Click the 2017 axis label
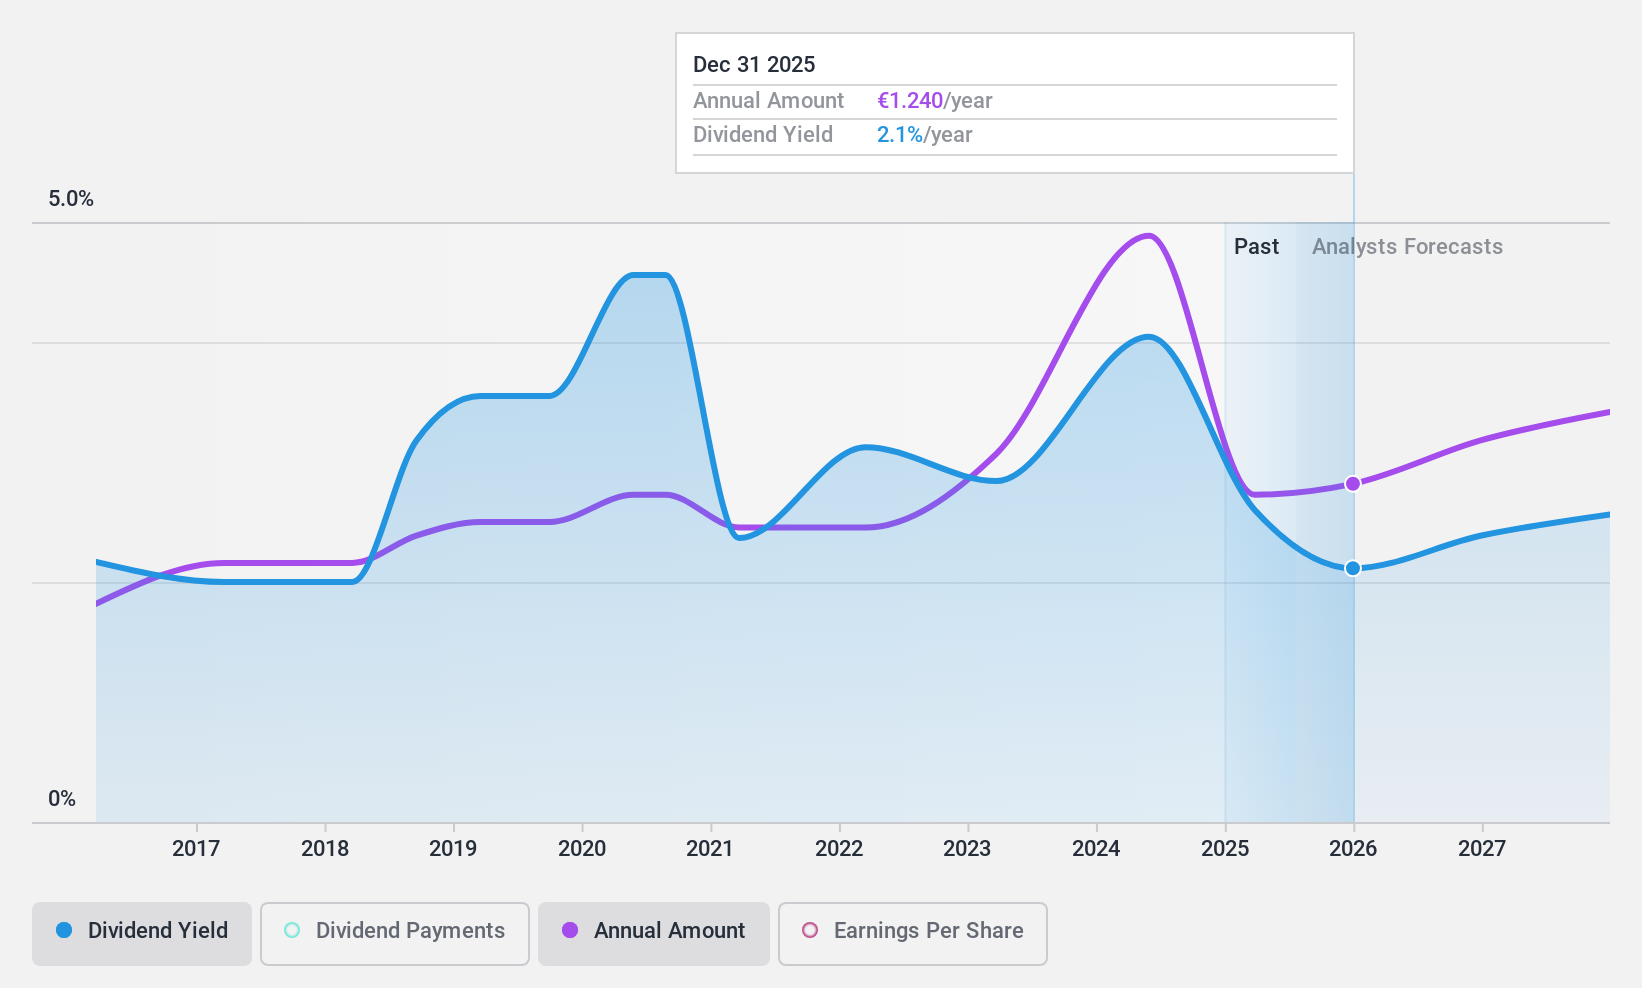The image size is (1642, 988). [196, 849]
